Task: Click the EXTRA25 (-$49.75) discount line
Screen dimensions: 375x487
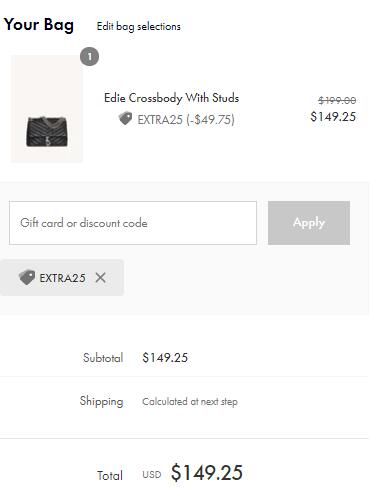Action: pyautogui.click(x=186, y=119)
